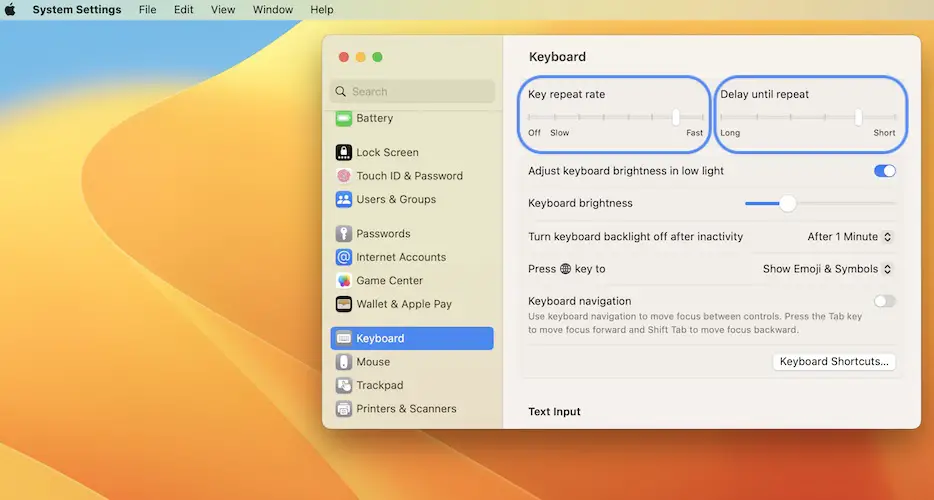Click the Key repeat rate slider handle

click(676, 117)
